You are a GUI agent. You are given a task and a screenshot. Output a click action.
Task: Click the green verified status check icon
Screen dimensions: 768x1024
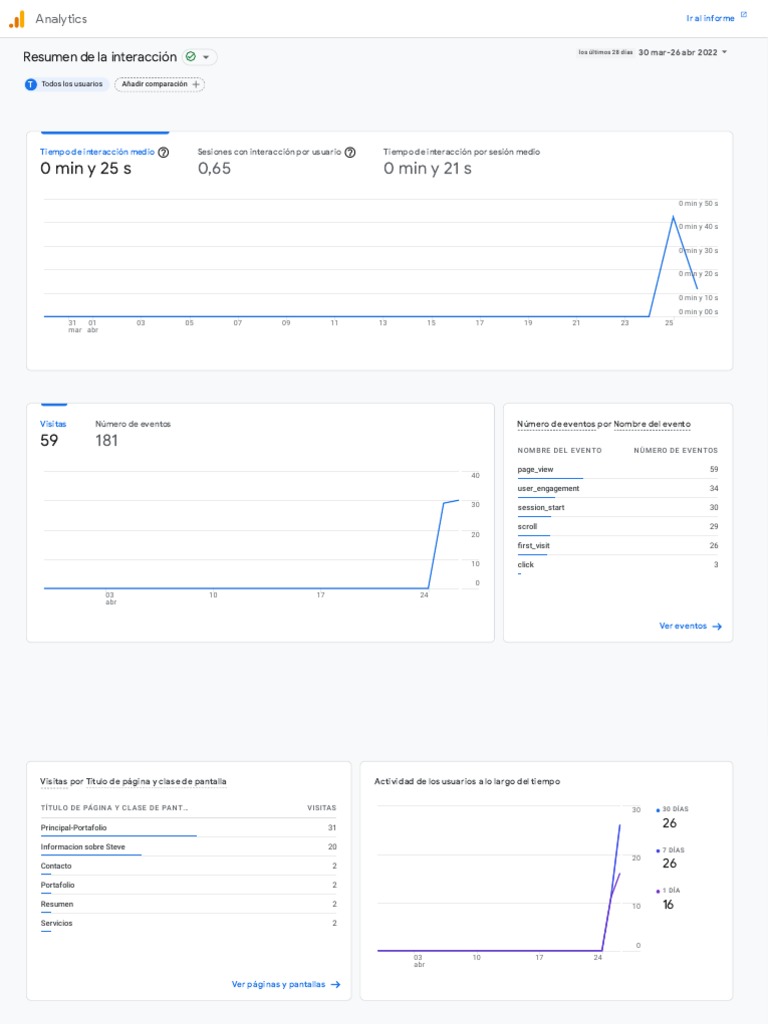point(191,57)
